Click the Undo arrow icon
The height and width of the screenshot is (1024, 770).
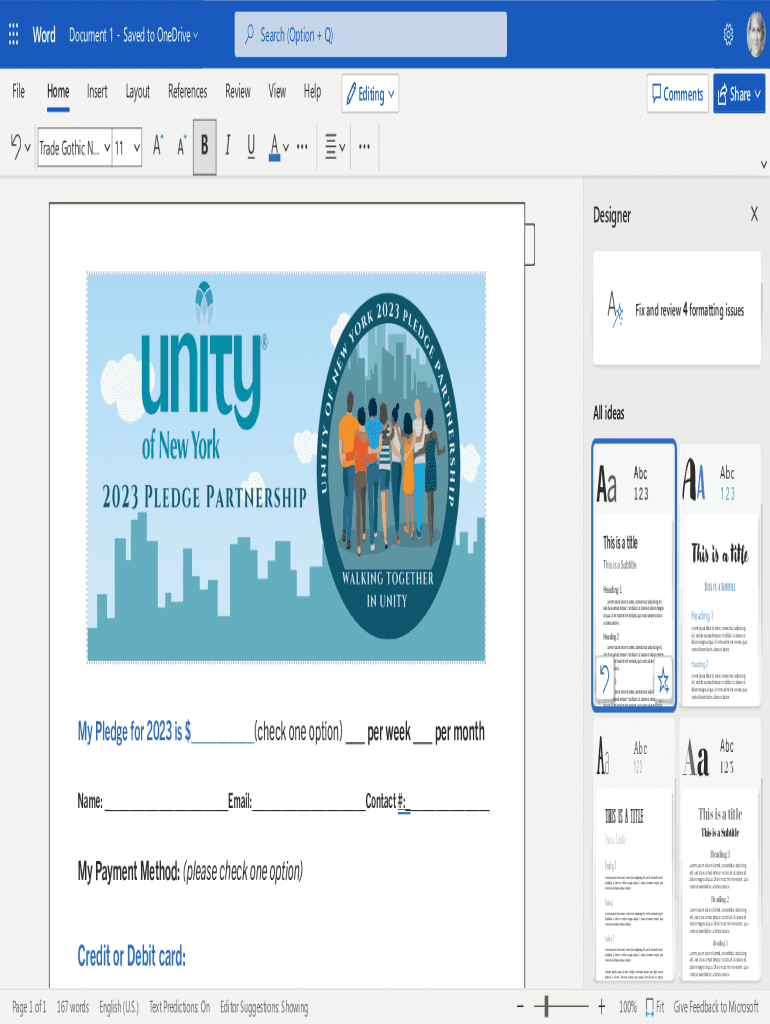tap(15, 147)
